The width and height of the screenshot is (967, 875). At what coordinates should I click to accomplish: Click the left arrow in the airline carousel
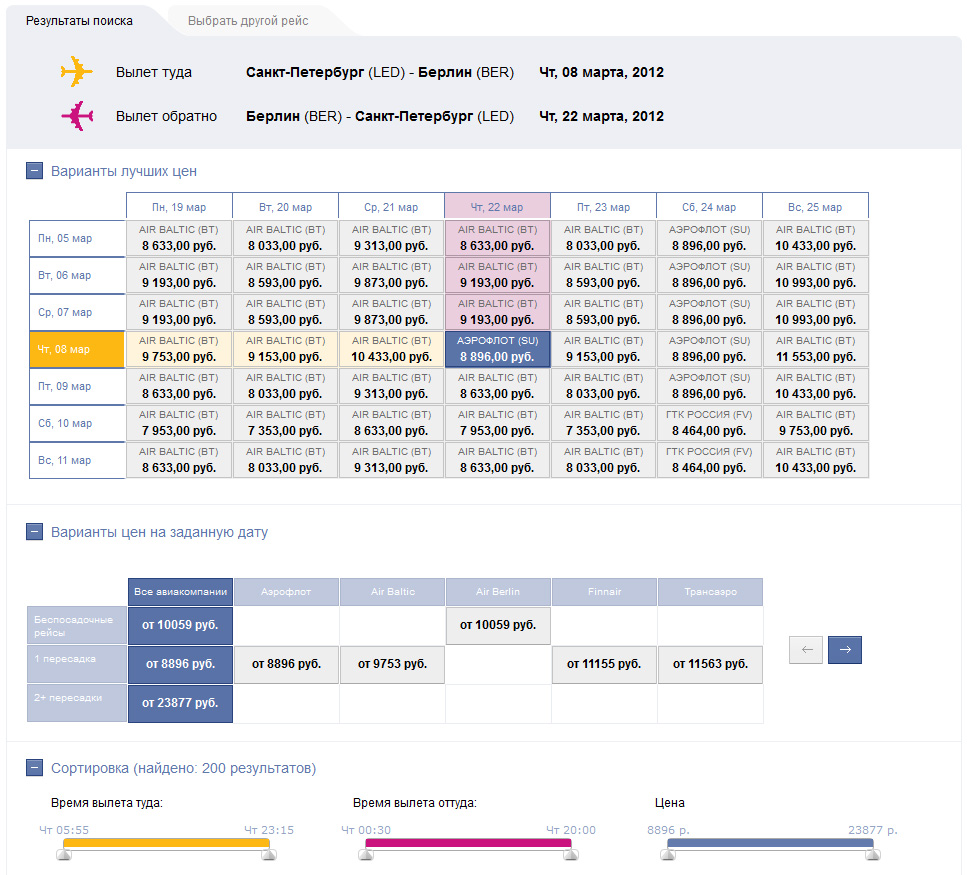(x=806, y=650)
